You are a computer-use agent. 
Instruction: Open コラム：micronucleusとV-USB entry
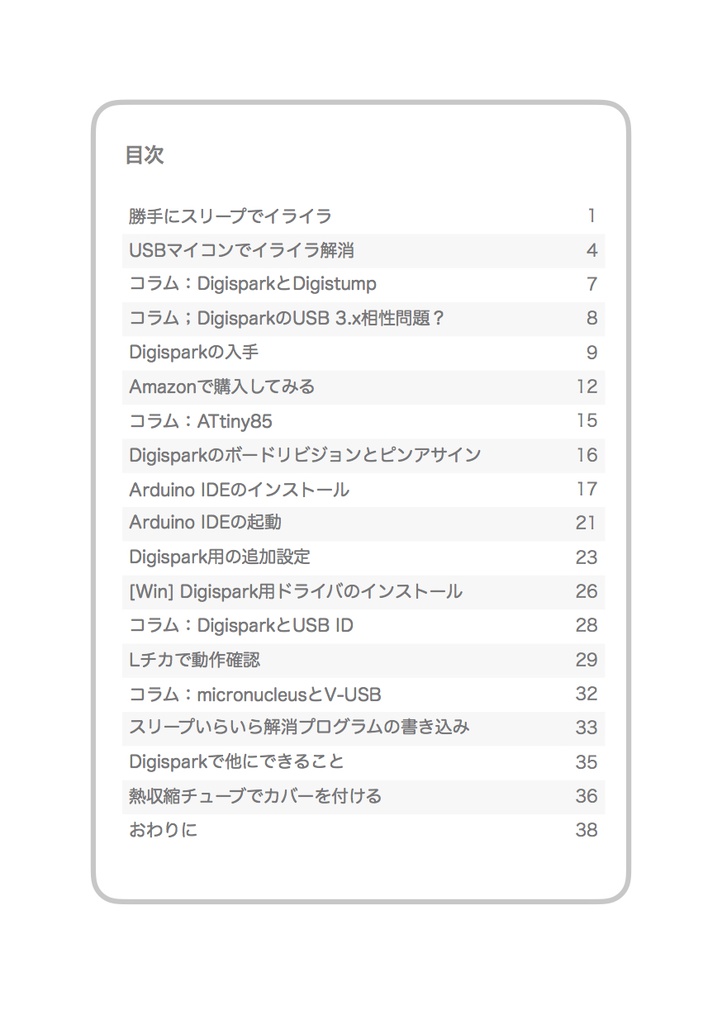pyautogui.click(x=255, y=694)
